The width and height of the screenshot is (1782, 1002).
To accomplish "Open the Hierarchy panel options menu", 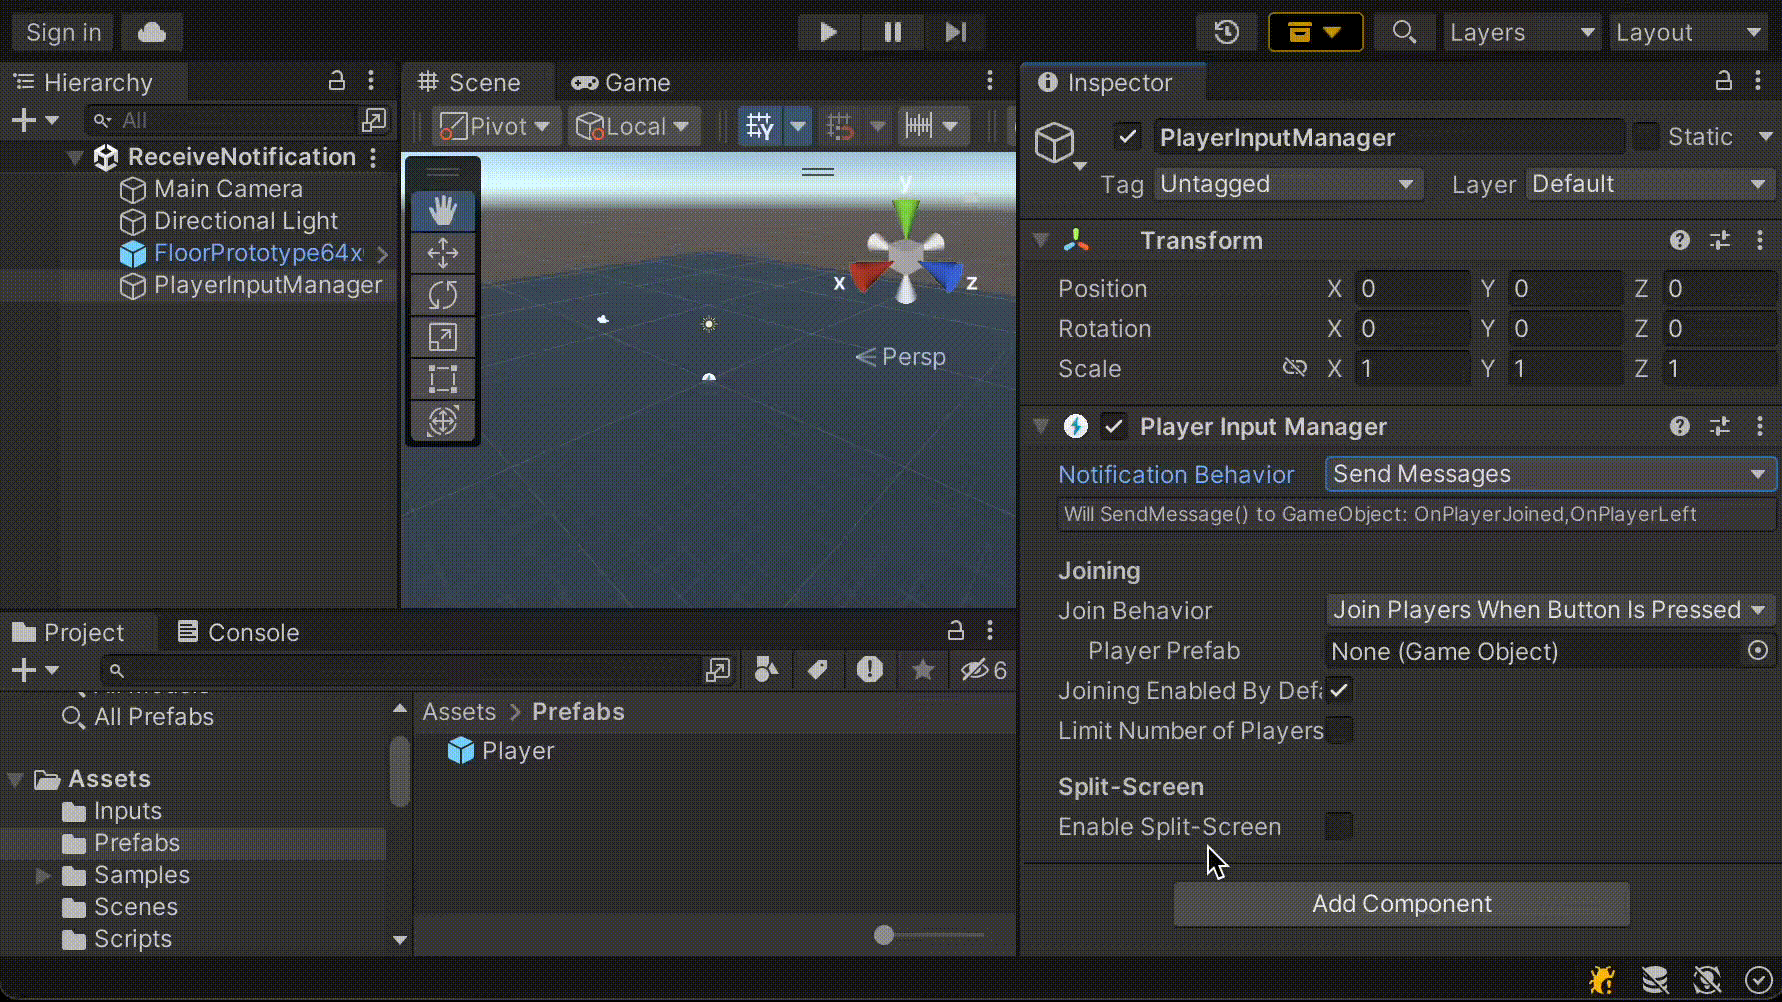I will pos(371,81).
